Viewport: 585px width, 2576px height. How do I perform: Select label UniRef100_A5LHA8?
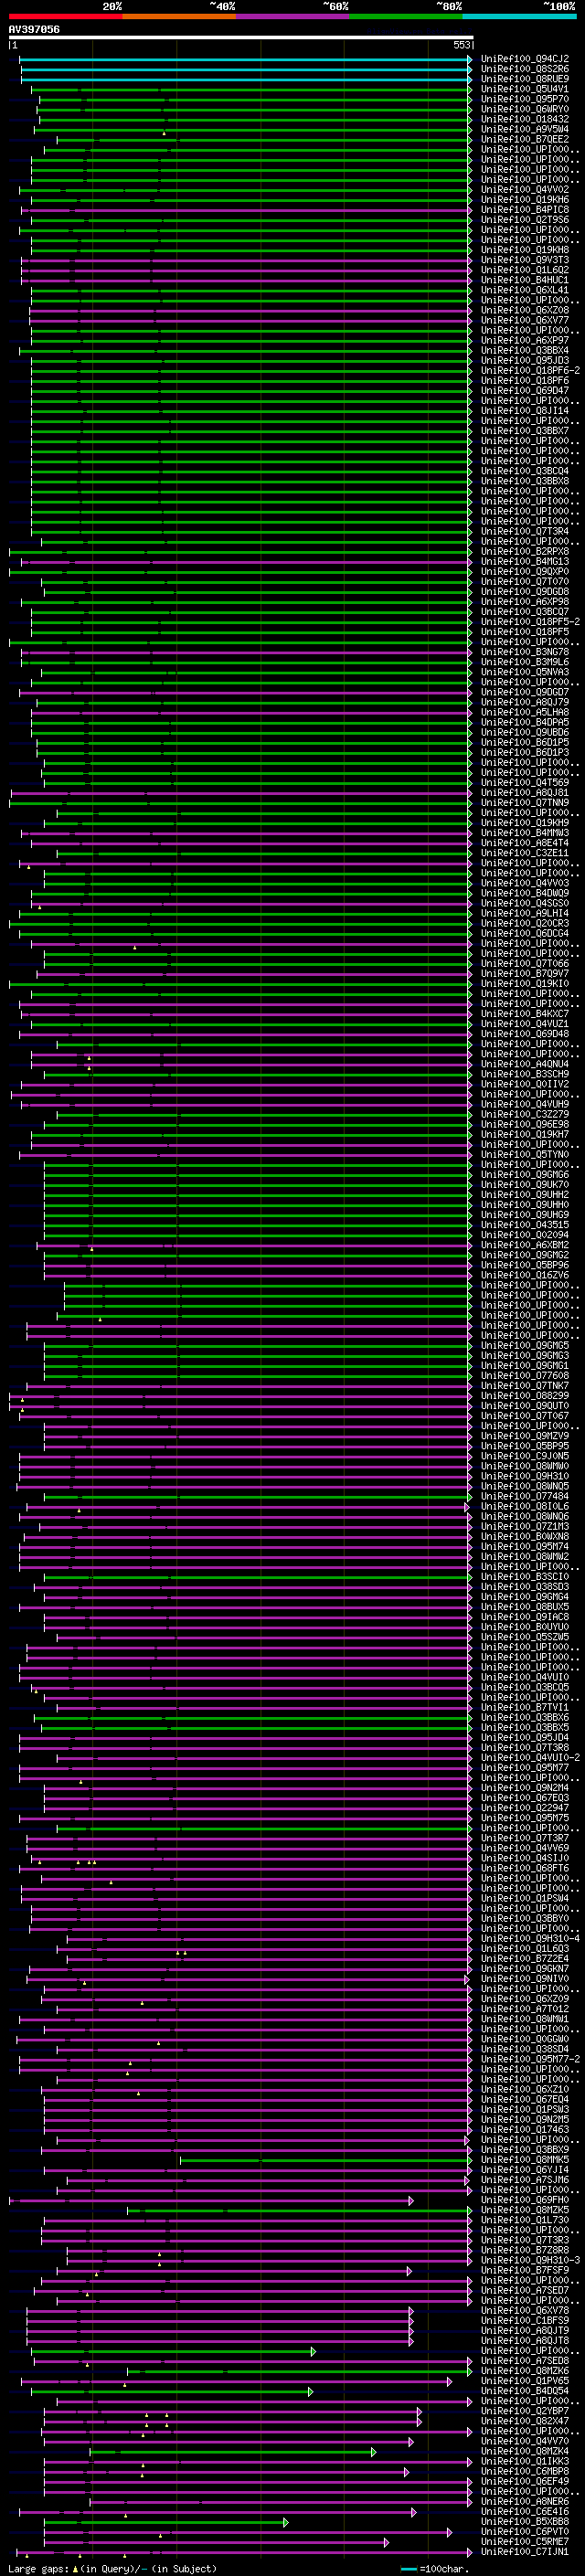pyautogui.click(x=525, y=712)
